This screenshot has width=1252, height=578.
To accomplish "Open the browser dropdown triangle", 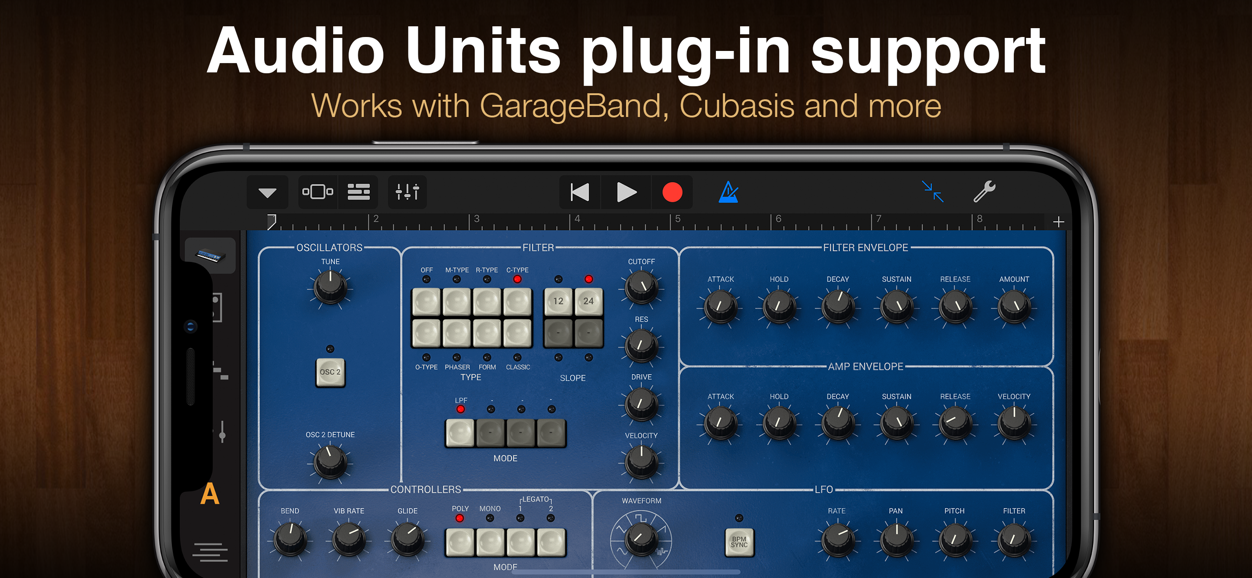I will click(x=267, y=193).
